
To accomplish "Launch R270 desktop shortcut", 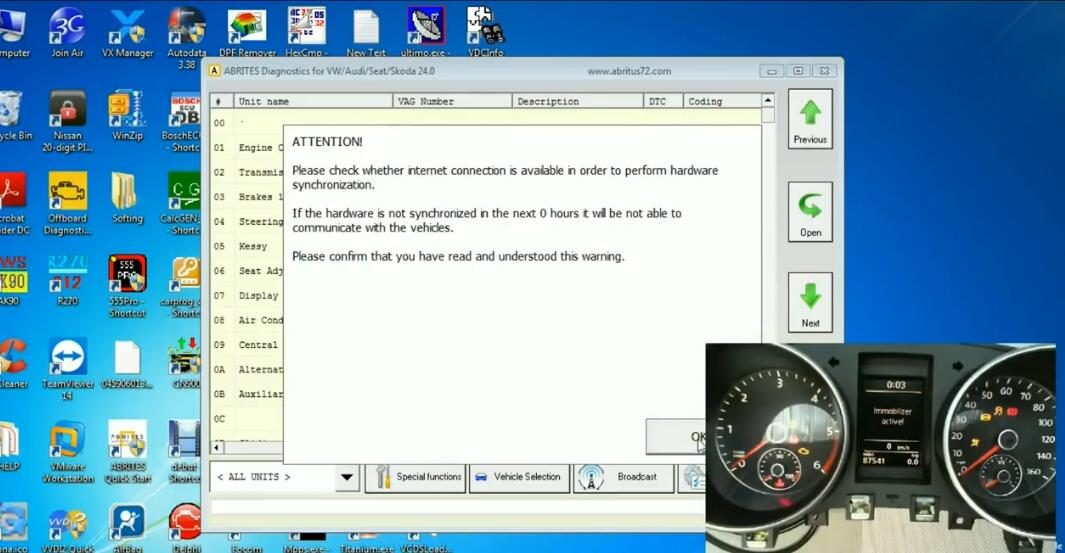I will pos(67,281).
